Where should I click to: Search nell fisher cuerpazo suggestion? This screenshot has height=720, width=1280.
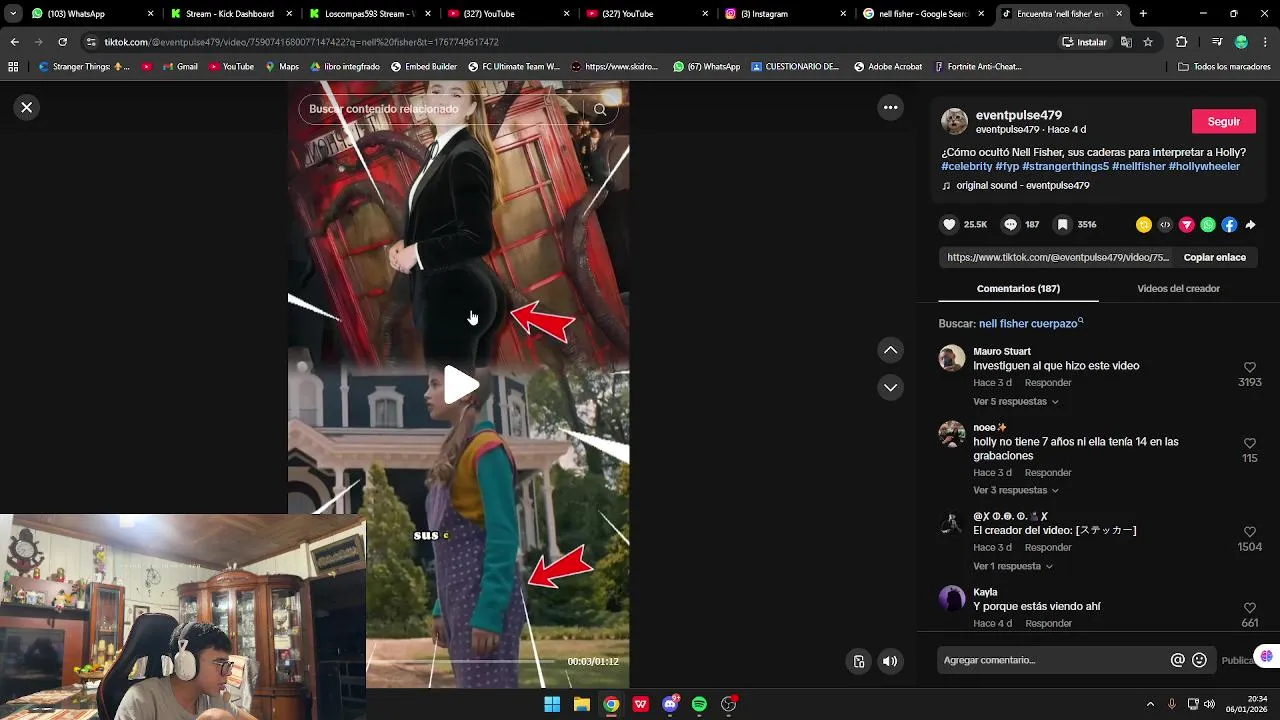point(1031,324)
